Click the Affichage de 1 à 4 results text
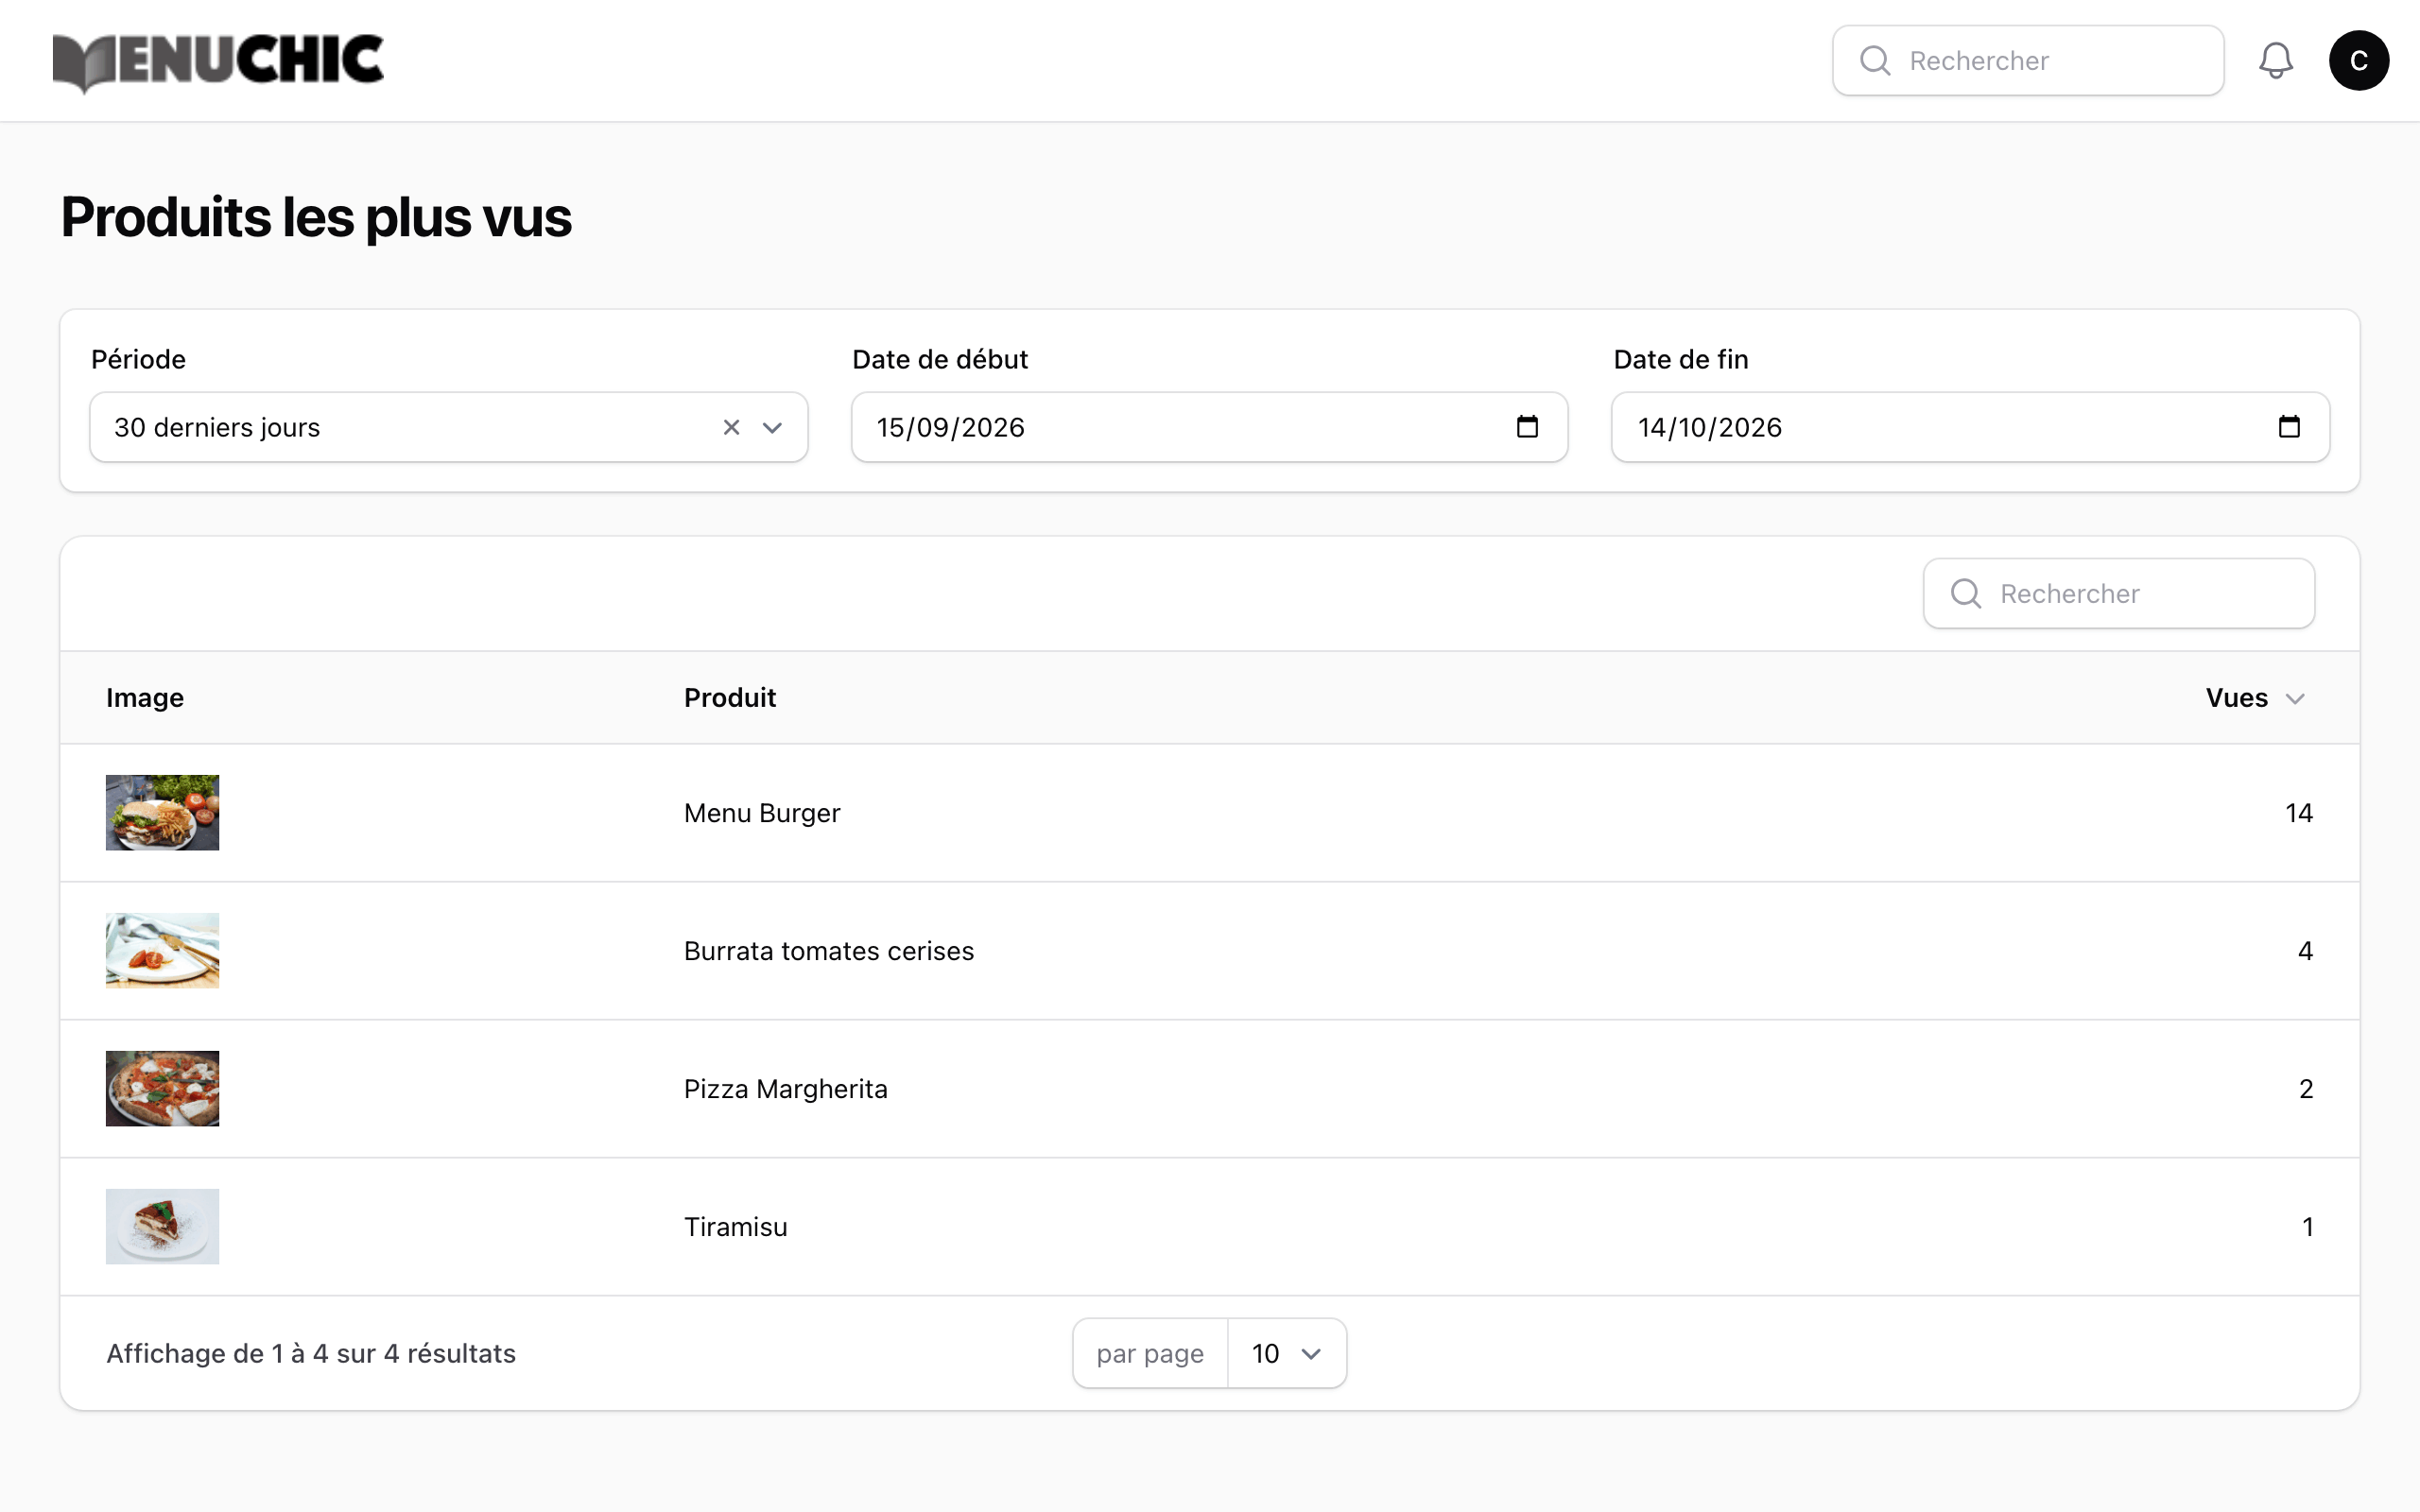Image resolution: width=2420 pixels, height=1512 pixels. tap(311, 1354)
